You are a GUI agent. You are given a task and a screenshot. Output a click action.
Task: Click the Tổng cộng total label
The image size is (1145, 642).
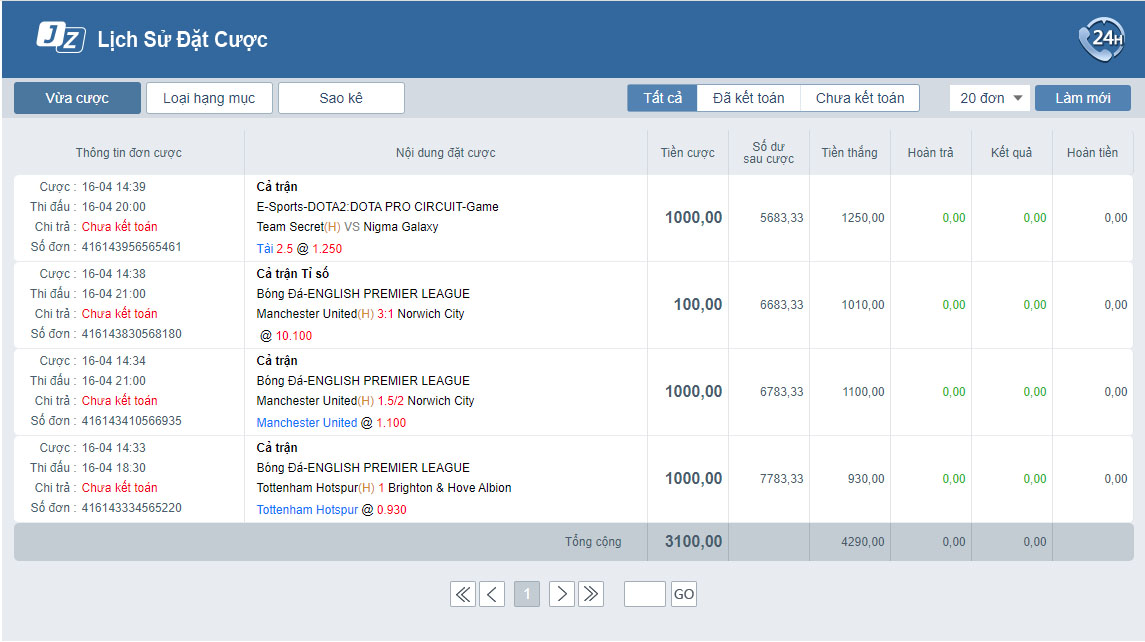(593, 542)
